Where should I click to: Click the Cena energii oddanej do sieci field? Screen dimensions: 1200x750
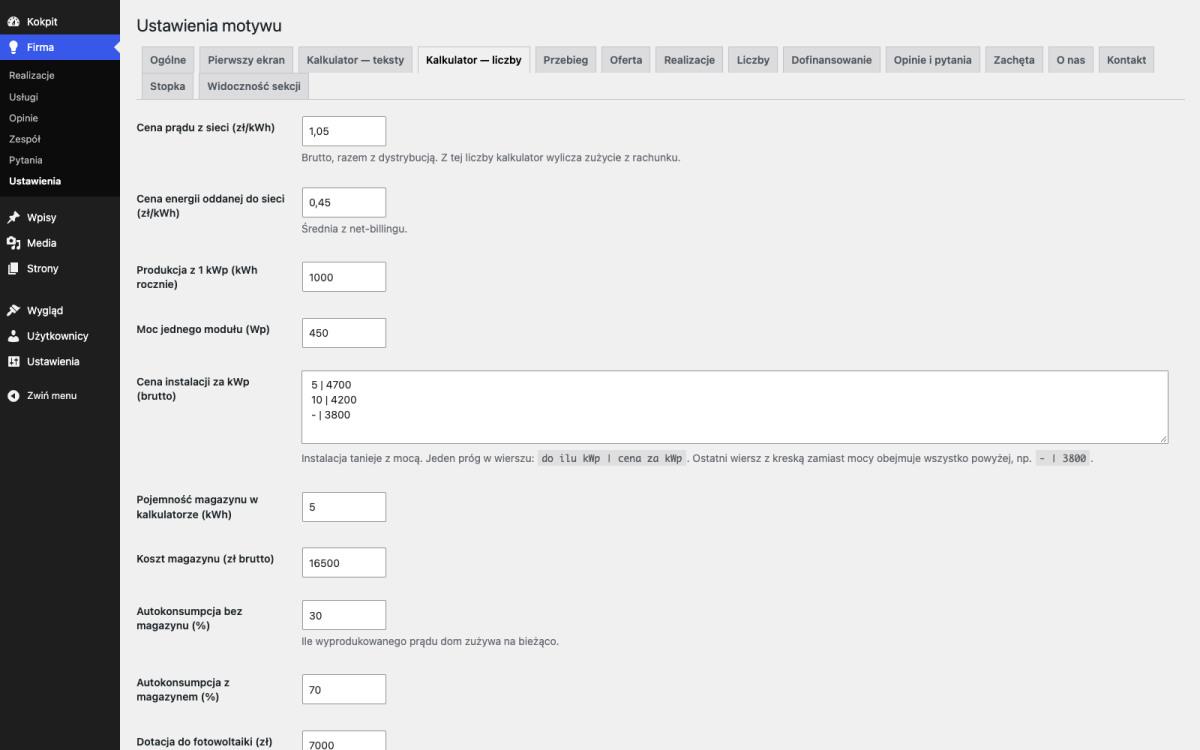click(344, 202)
